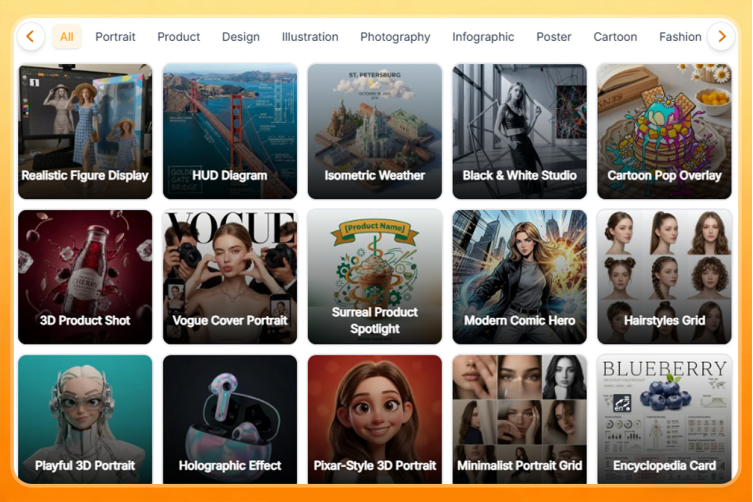The height and width of the screenshot is (502, 753).
Task: Select the Illustration category tab
Action: [310, 37]
